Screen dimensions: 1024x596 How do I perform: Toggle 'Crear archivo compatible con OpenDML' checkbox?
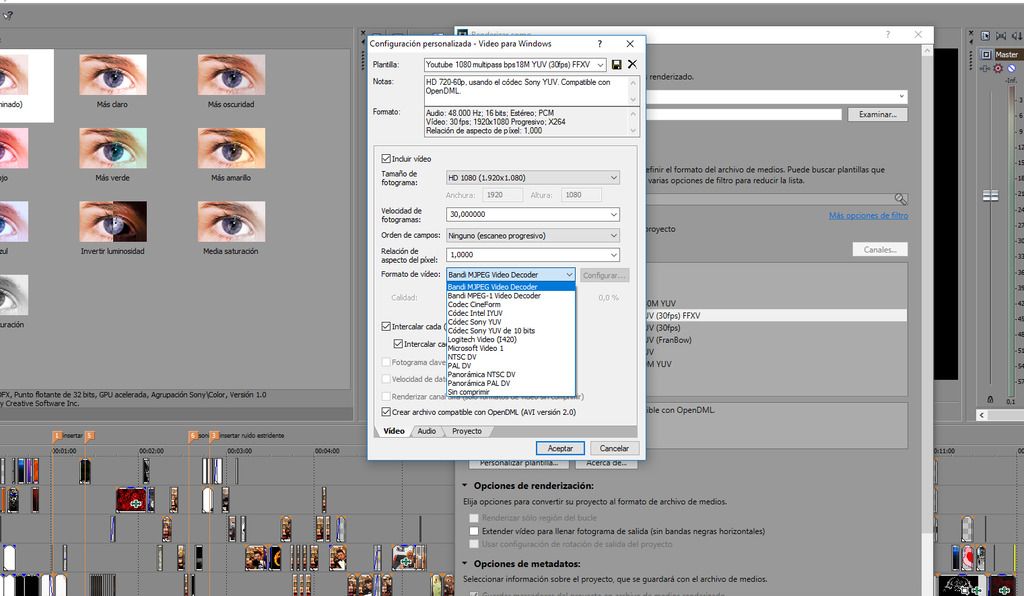pos(386,412)
